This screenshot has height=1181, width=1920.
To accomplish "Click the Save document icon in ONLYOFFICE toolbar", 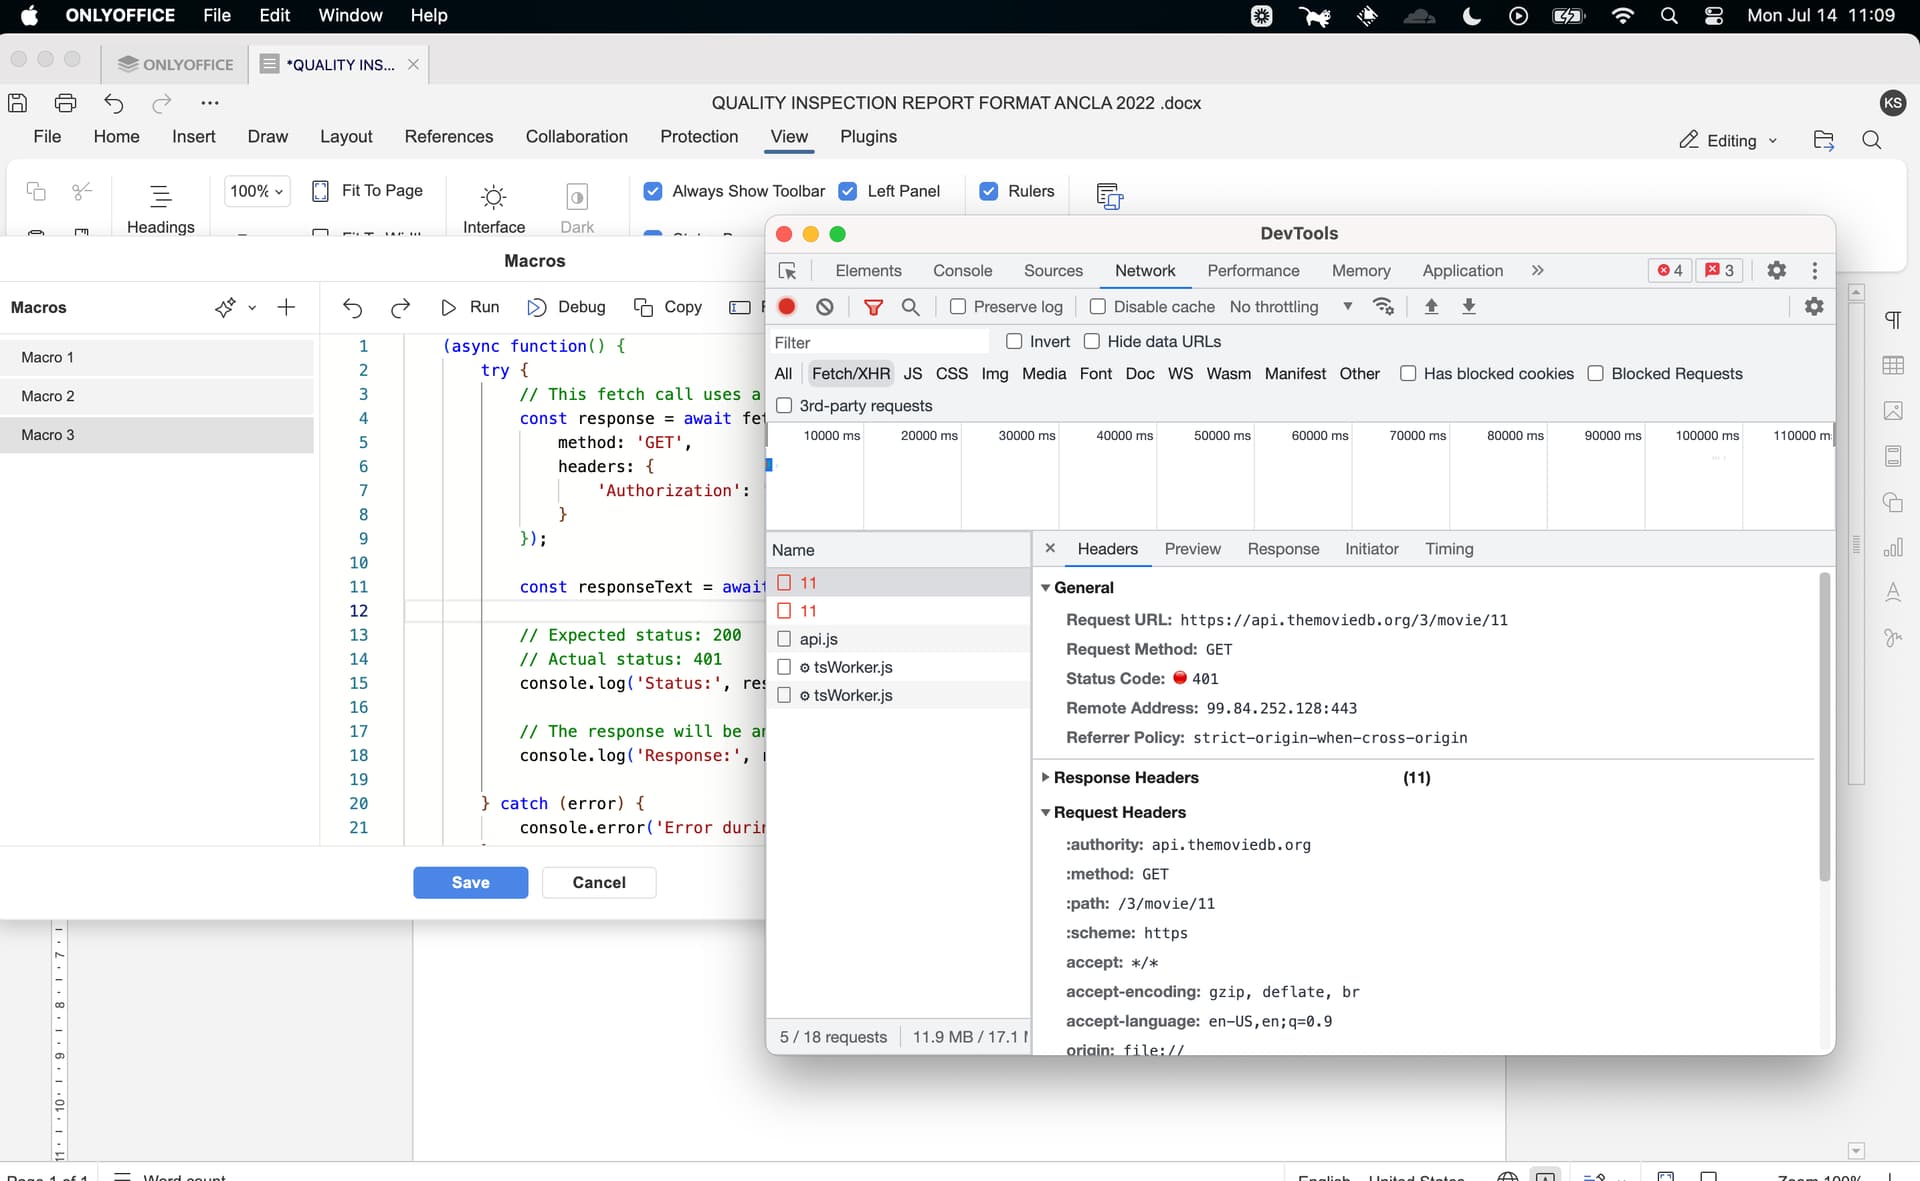I will click(18, 103).
